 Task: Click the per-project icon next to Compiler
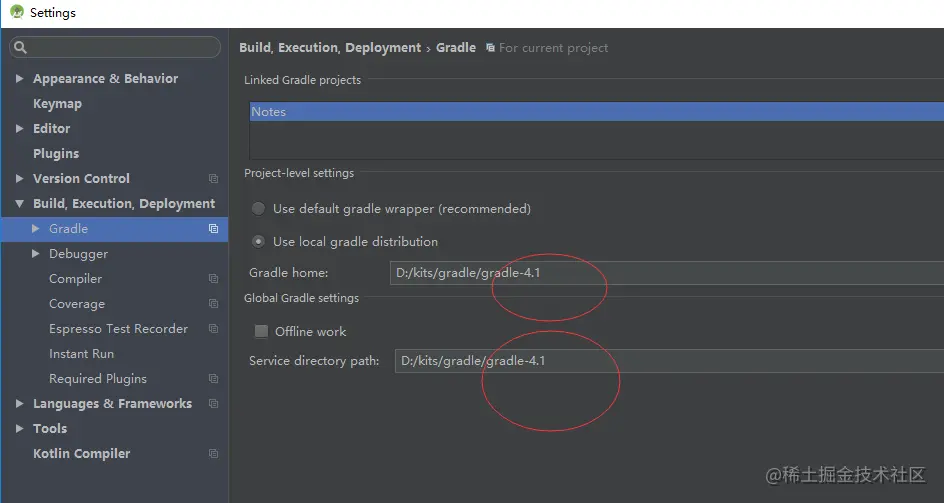pos(213,278)
